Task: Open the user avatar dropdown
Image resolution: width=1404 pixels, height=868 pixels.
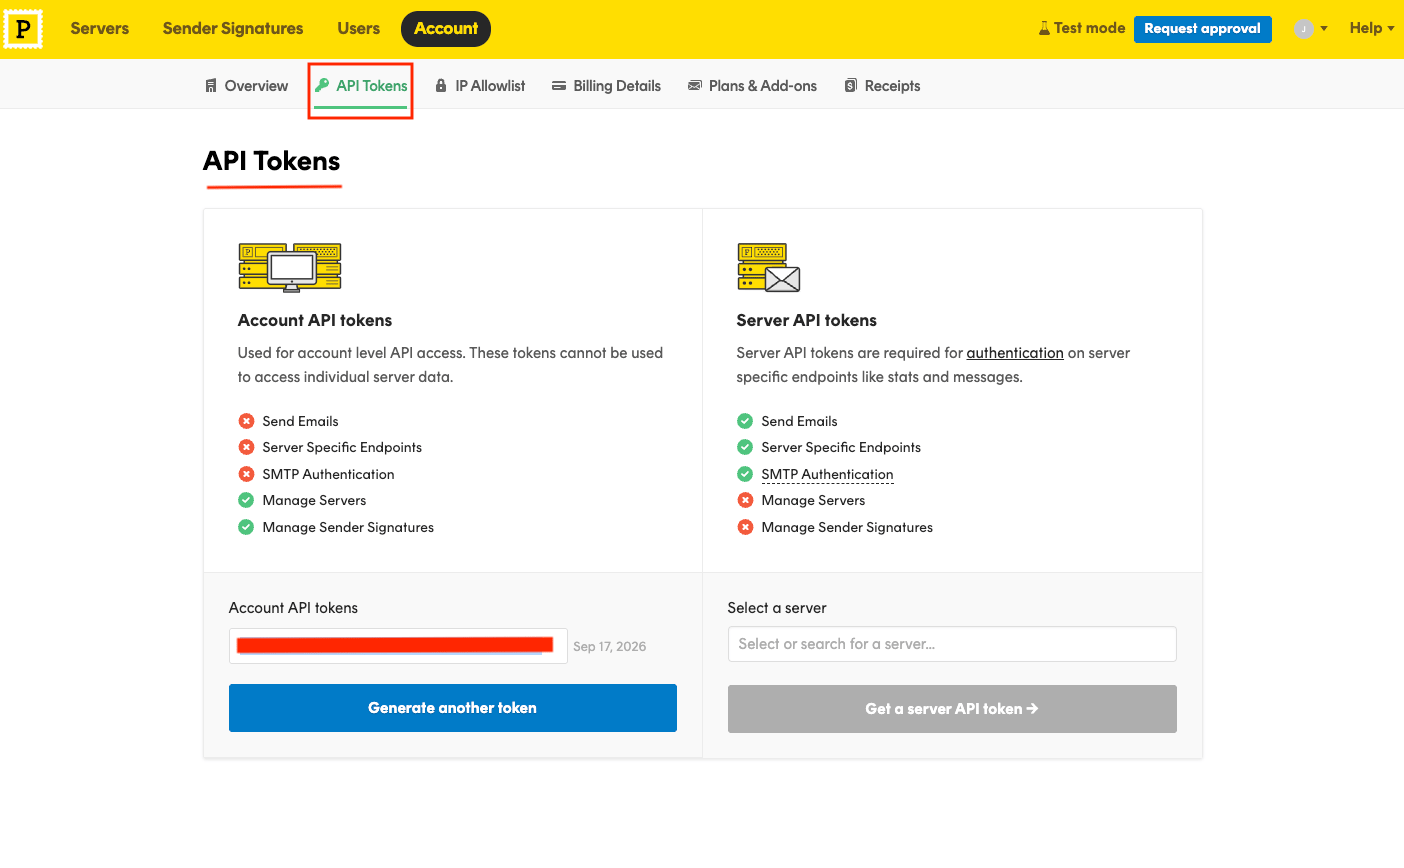Action: [x=1310, y=29]
